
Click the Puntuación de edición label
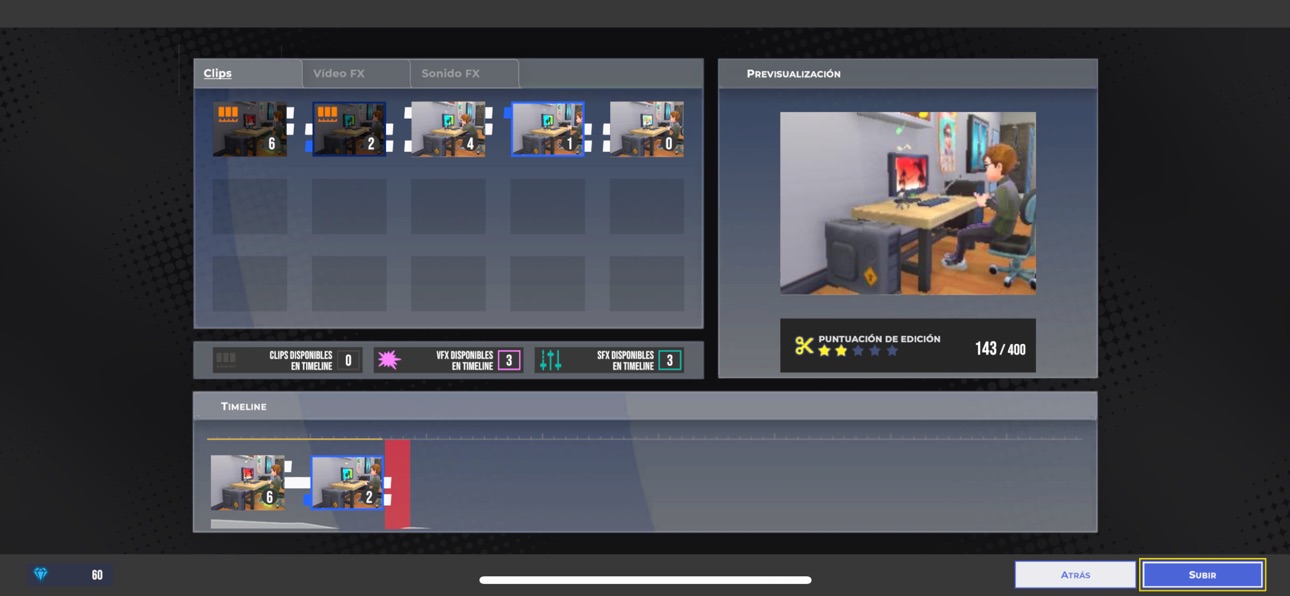point(879,339)
